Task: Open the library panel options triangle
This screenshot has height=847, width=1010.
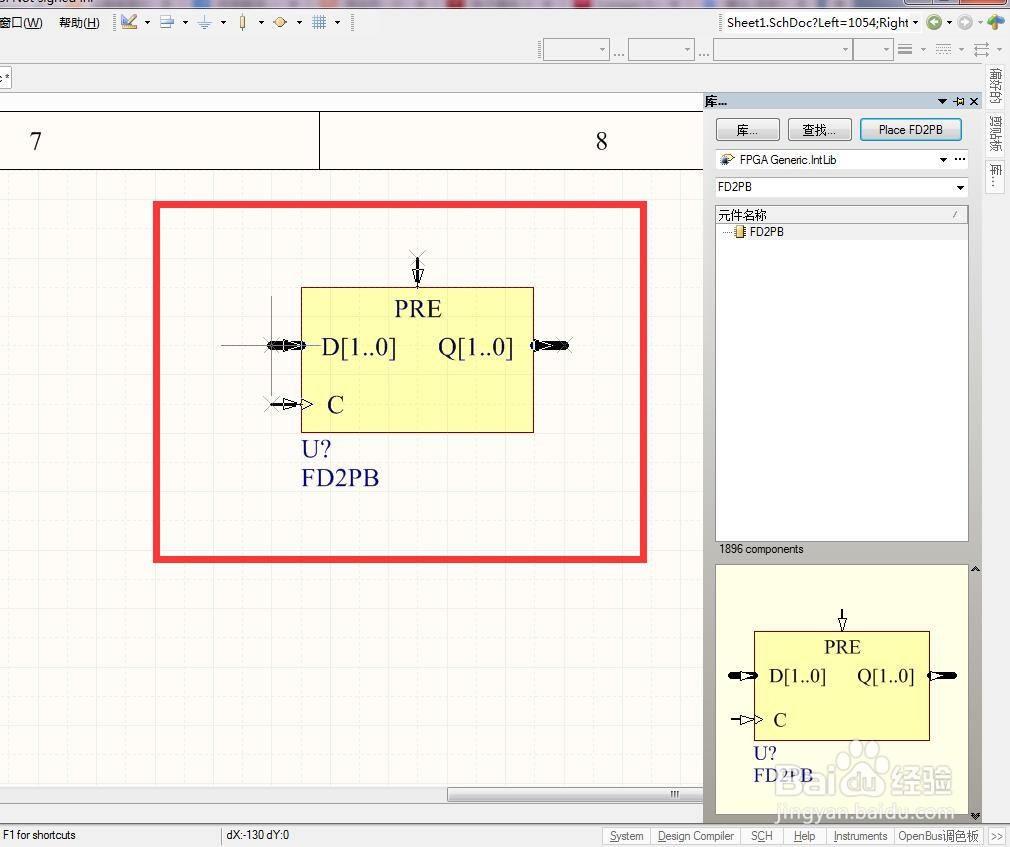Action: coord(942,101)
